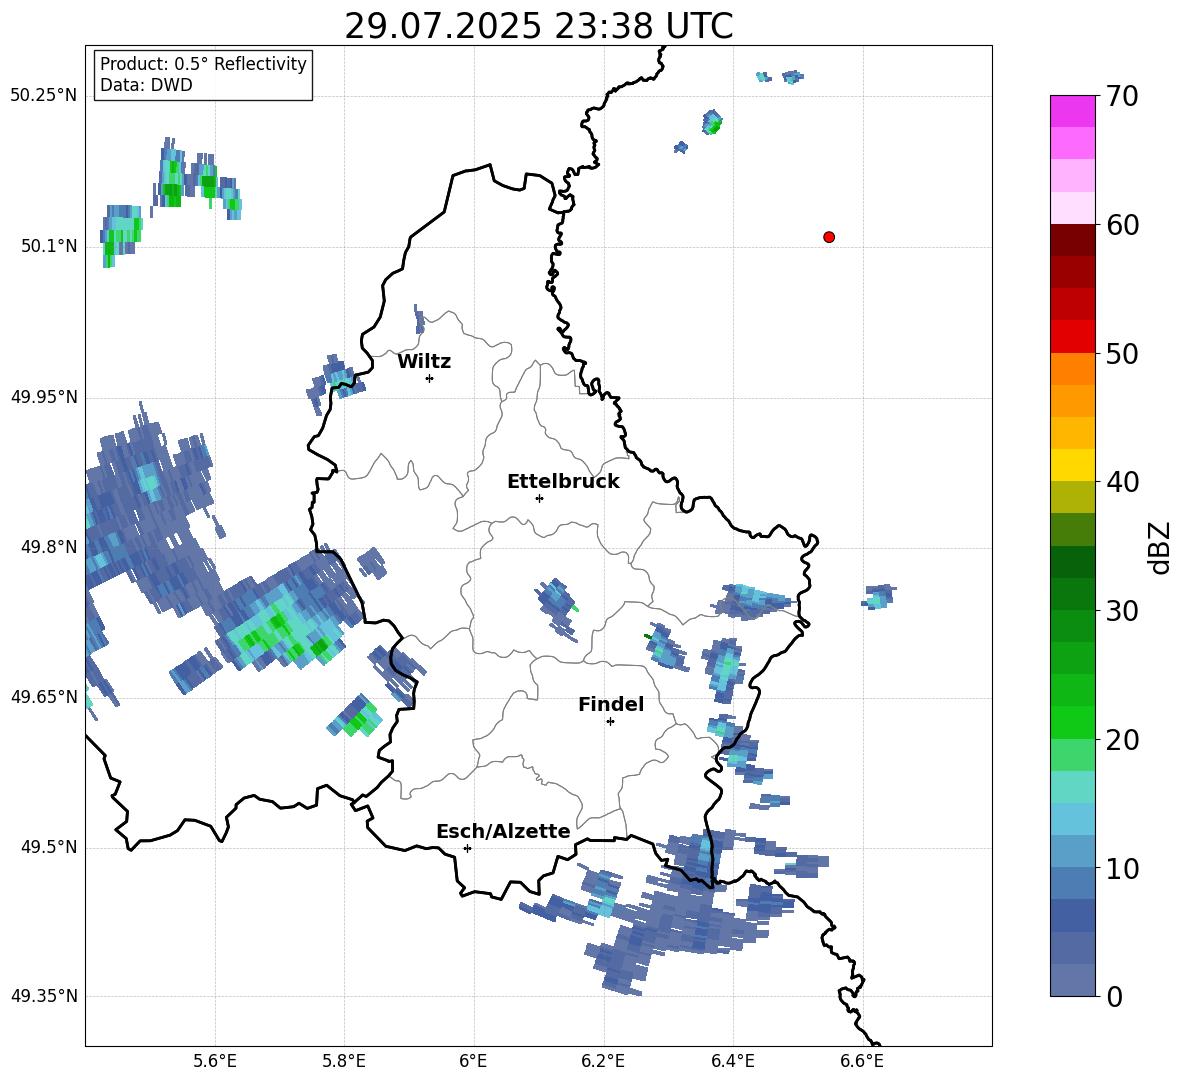The height and width of the screenshot is (1081, 1184).
Task: Click the orange colorbar band just above 50
Action: click(1072, 368)
